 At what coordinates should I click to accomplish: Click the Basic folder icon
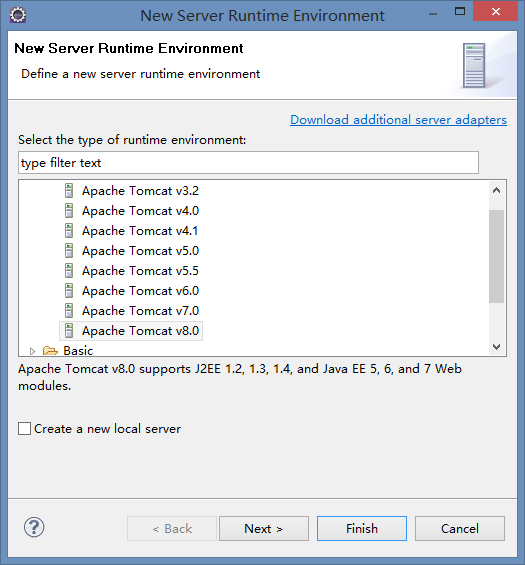point(50,351)
